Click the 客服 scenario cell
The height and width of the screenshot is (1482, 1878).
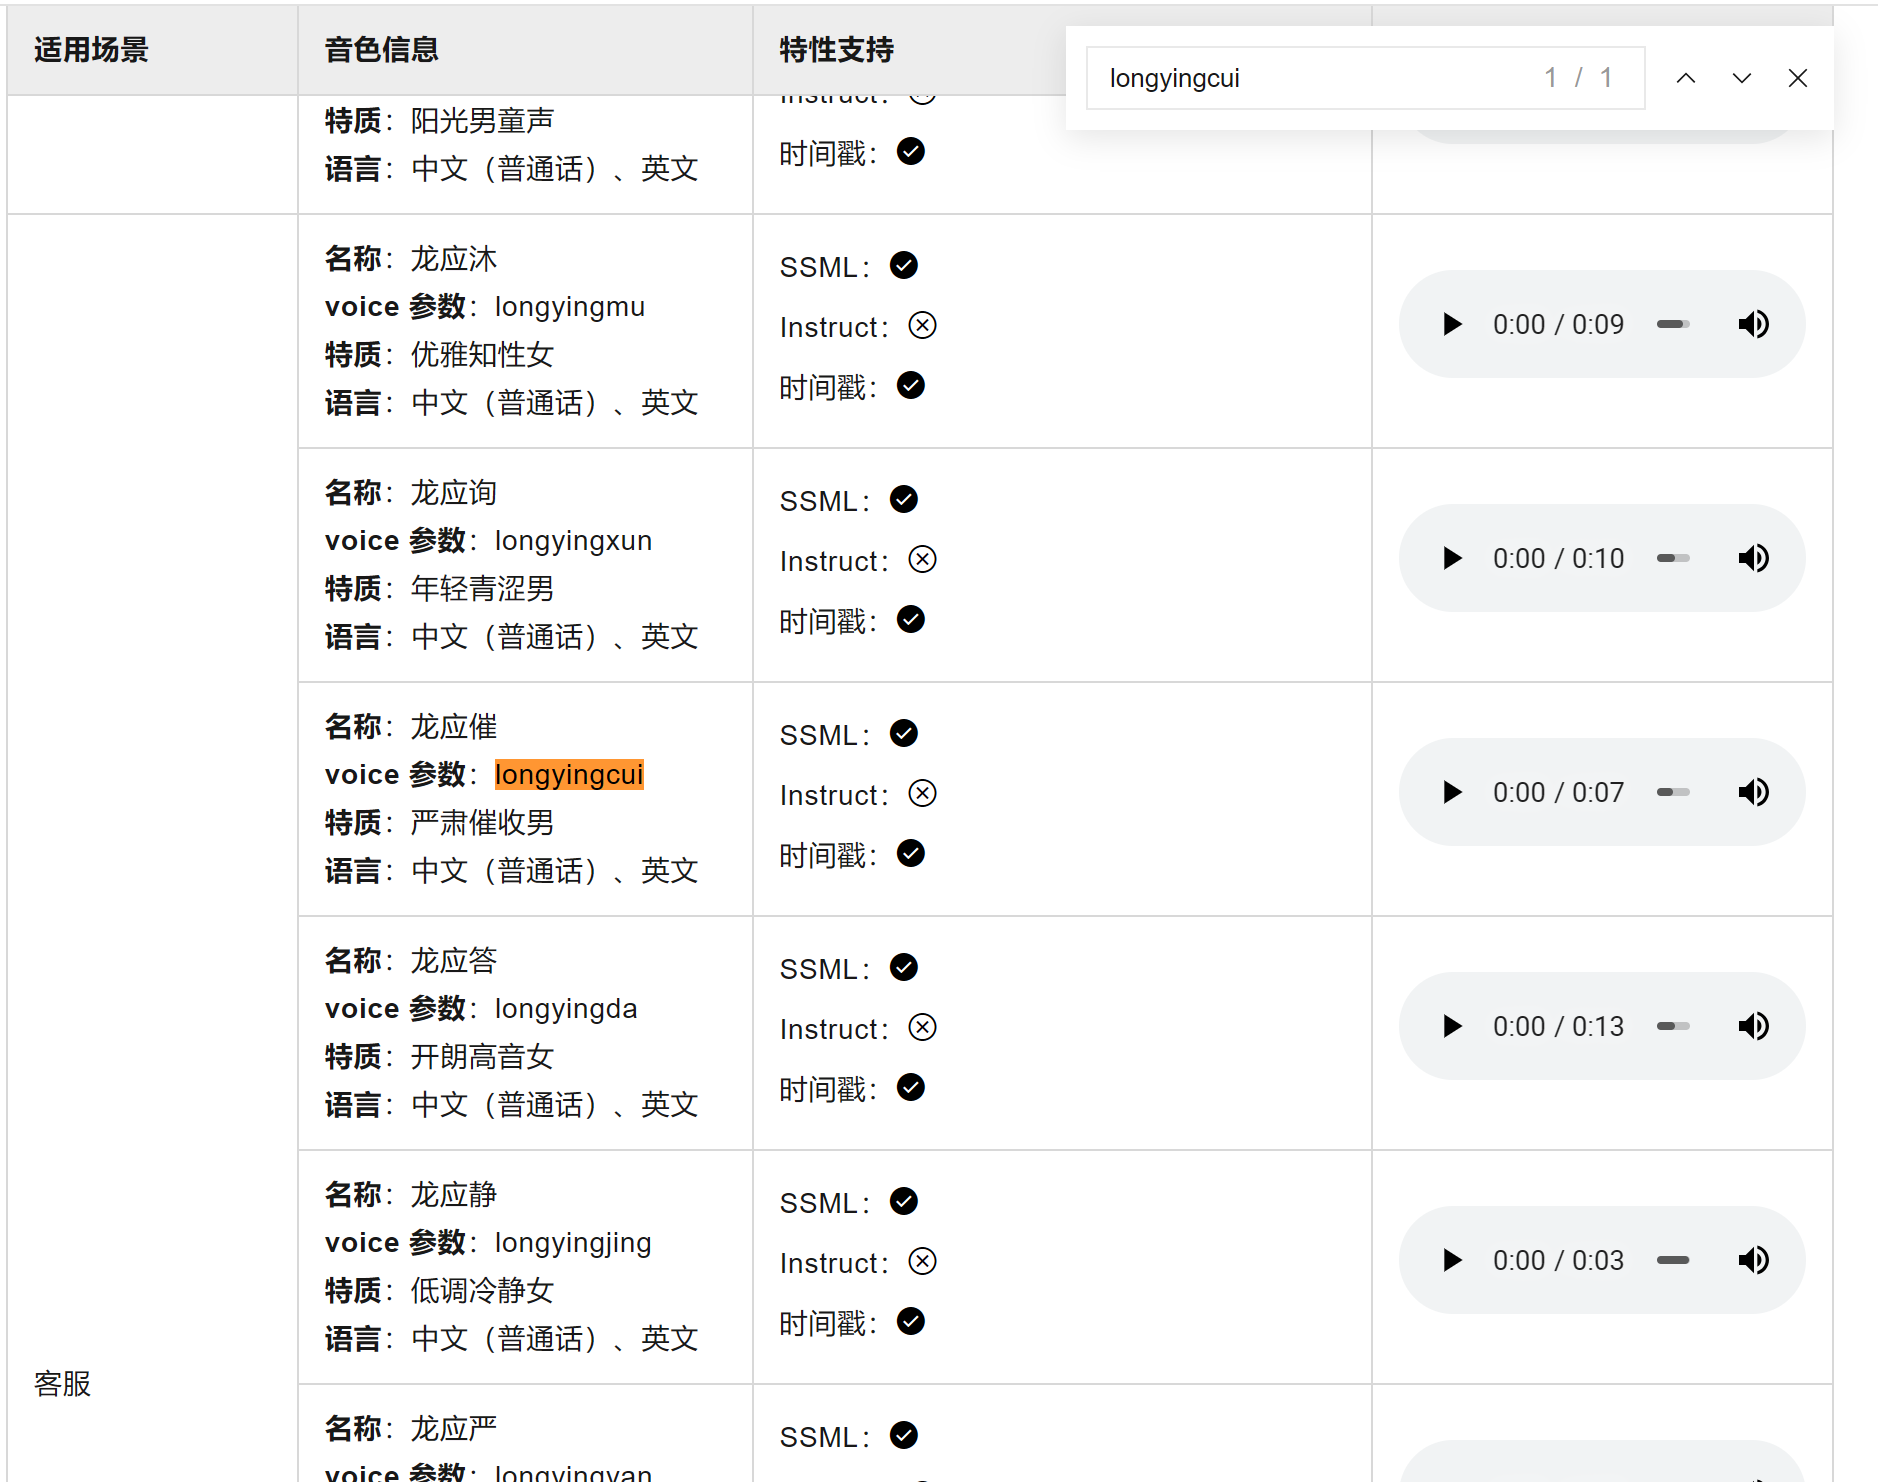[63, 1383]
